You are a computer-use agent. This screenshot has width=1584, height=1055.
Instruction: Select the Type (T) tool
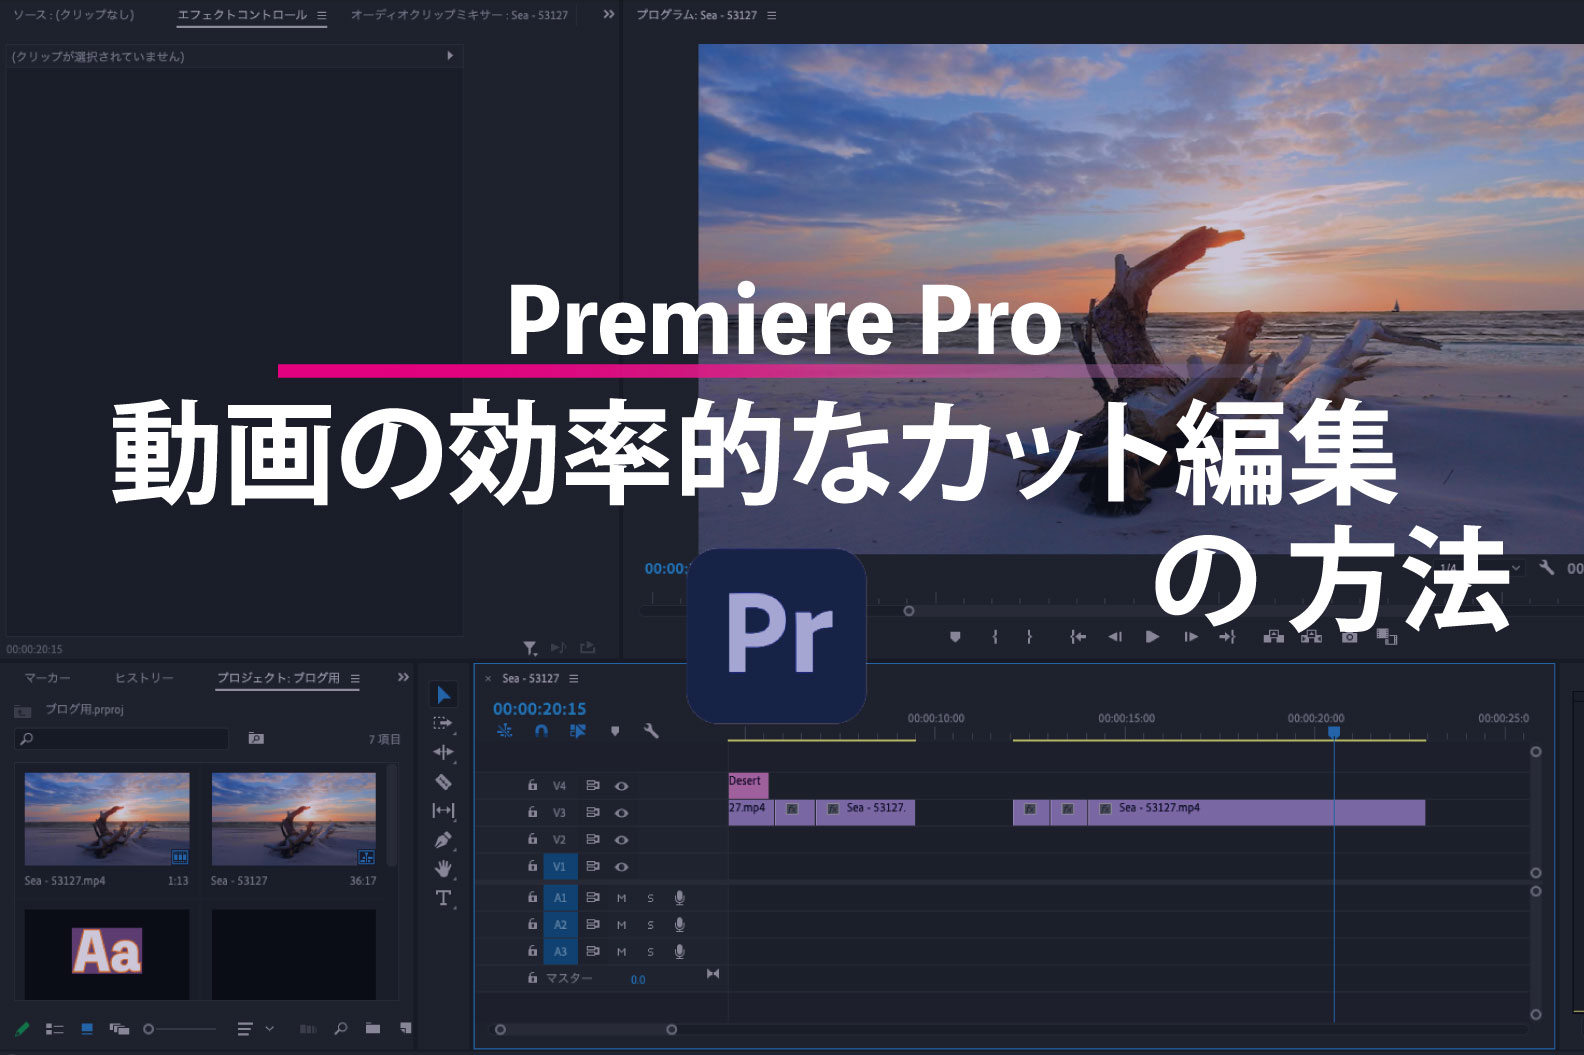click(443, 898)
